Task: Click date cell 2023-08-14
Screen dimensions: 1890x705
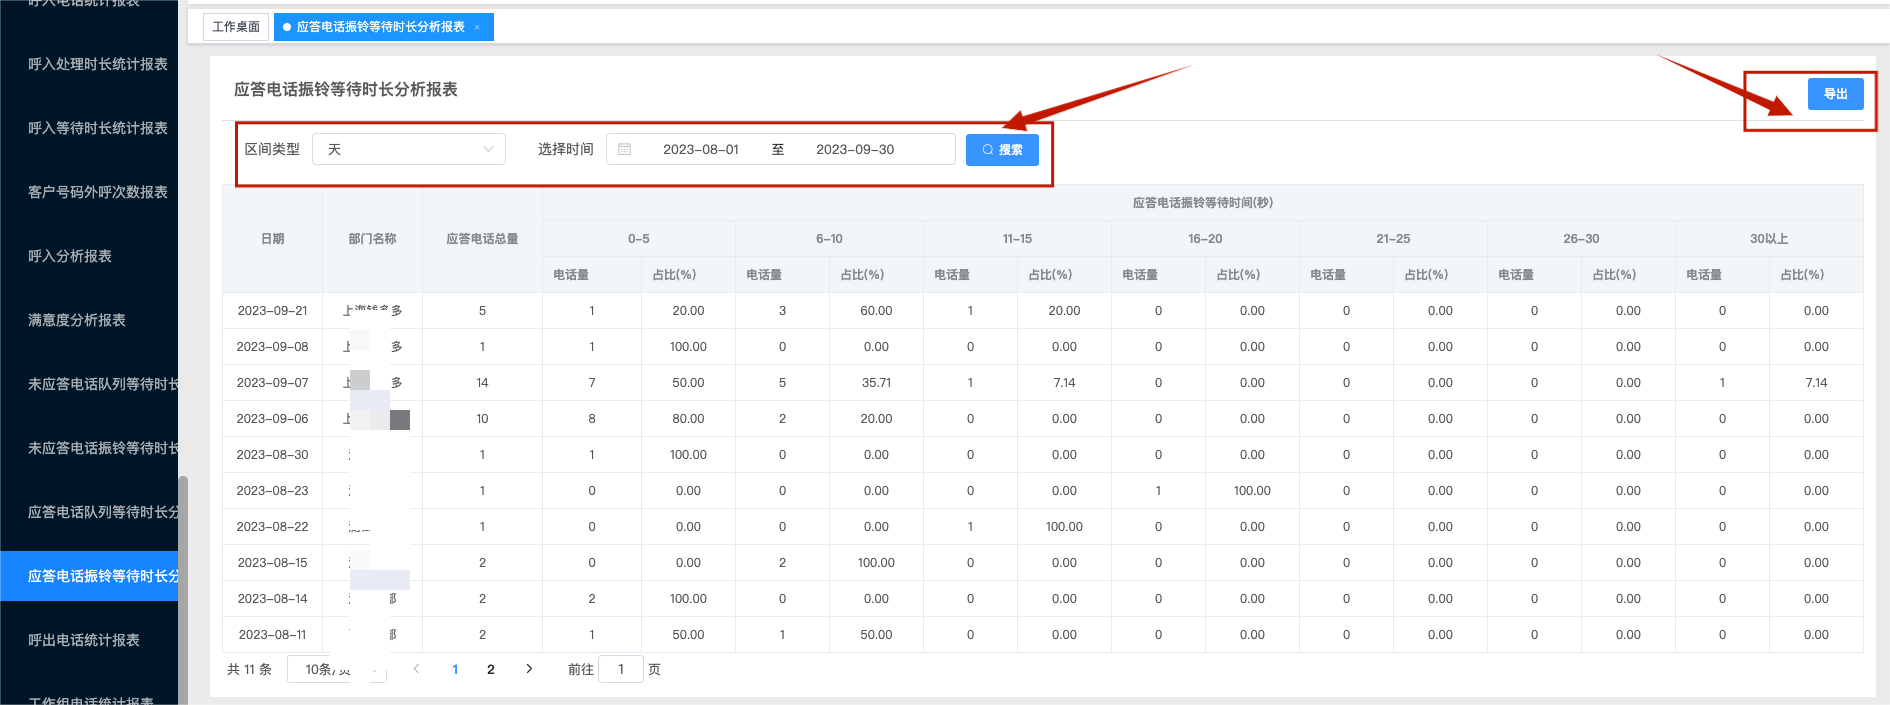Action: click(272, 599)
